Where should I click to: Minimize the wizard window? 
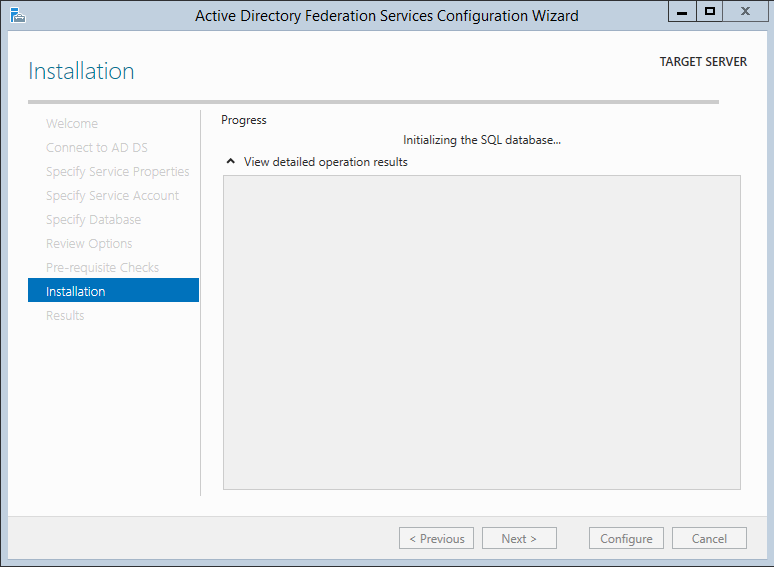click(681, 12)
